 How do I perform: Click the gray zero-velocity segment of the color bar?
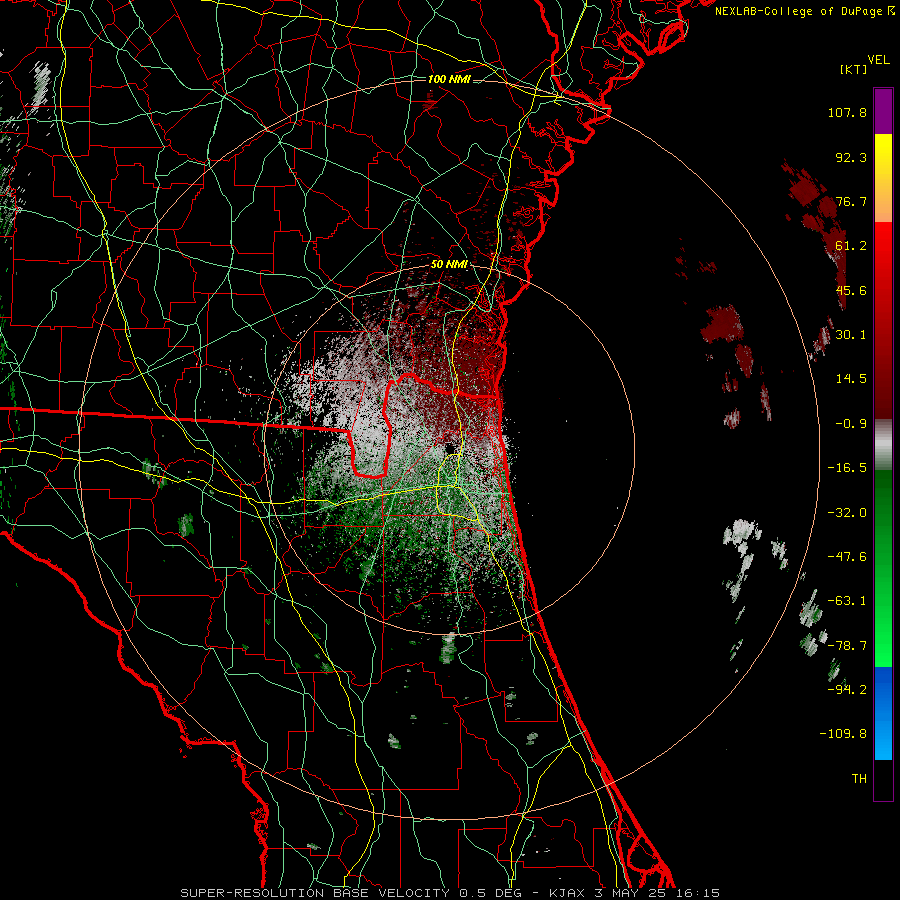pos(883,445)
